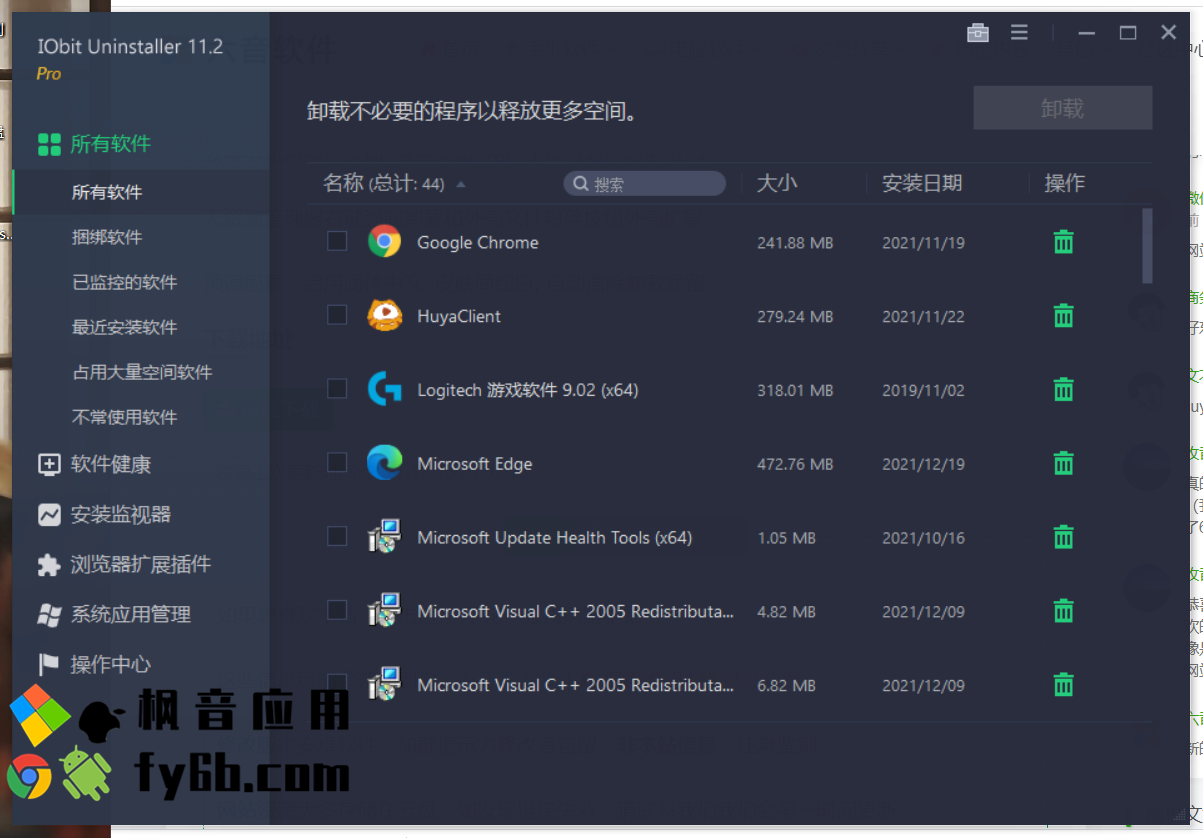Click the 安装监视器 sidebar icon
Screen dimensions: 1203x838
[49, 515]
